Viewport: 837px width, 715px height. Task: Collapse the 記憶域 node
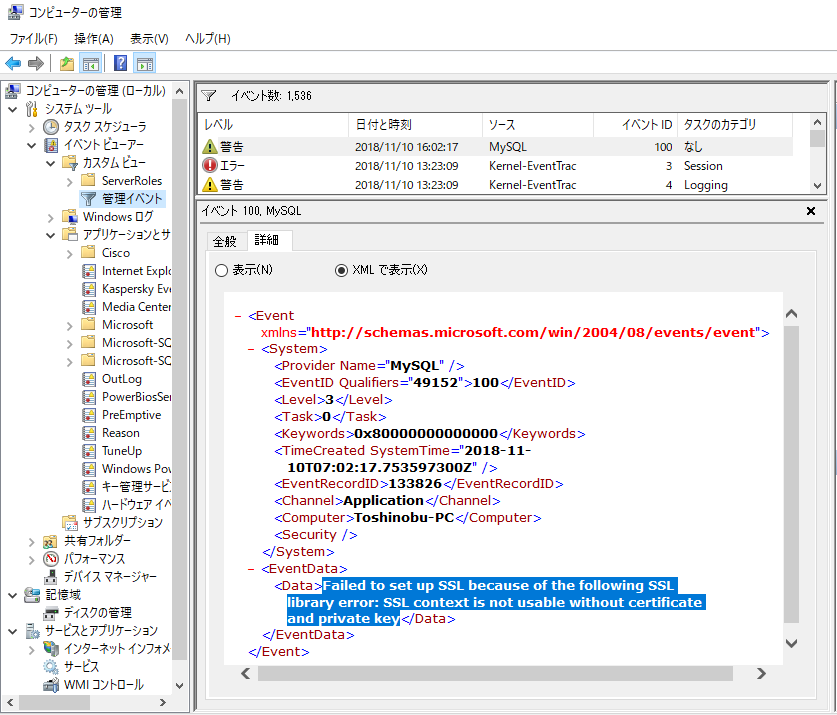point(13,595)
